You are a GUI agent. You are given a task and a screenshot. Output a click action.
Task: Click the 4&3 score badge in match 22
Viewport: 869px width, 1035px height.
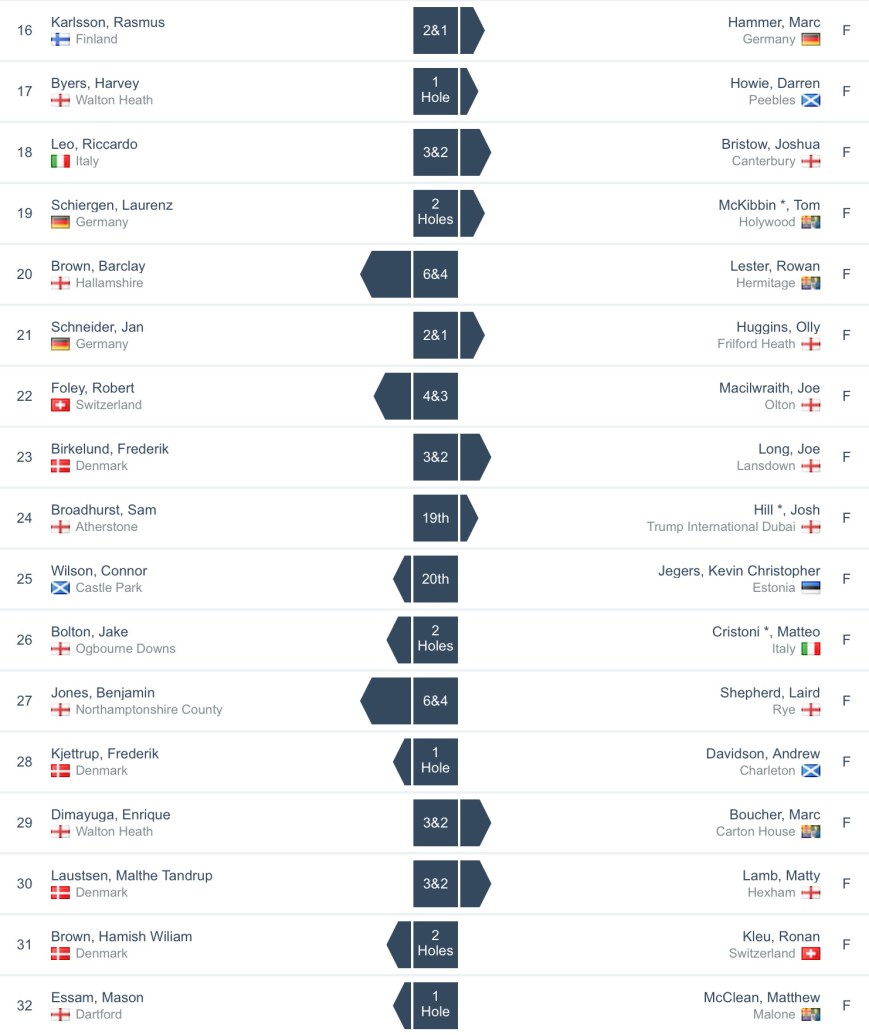click(x=435, y=396)
